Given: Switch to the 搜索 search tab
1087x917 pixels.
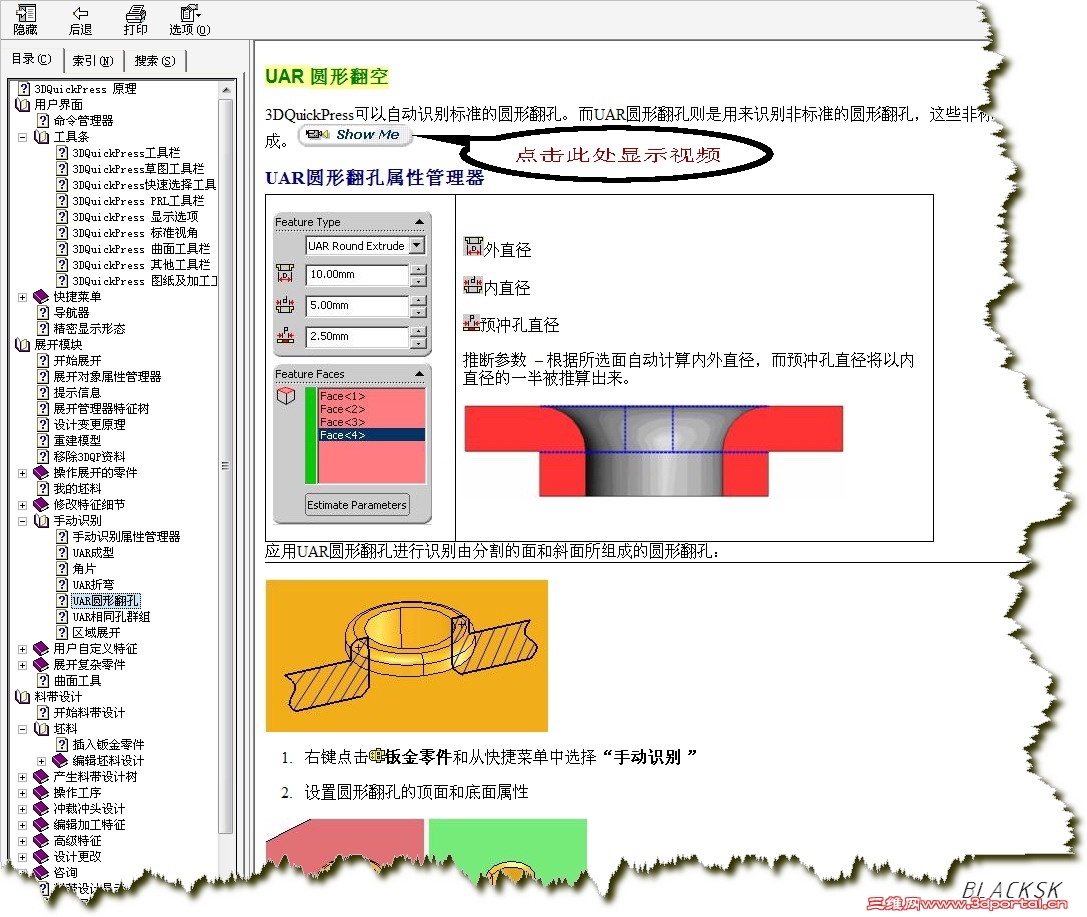Looking at the screenshot, I should [x=155, y=61].
